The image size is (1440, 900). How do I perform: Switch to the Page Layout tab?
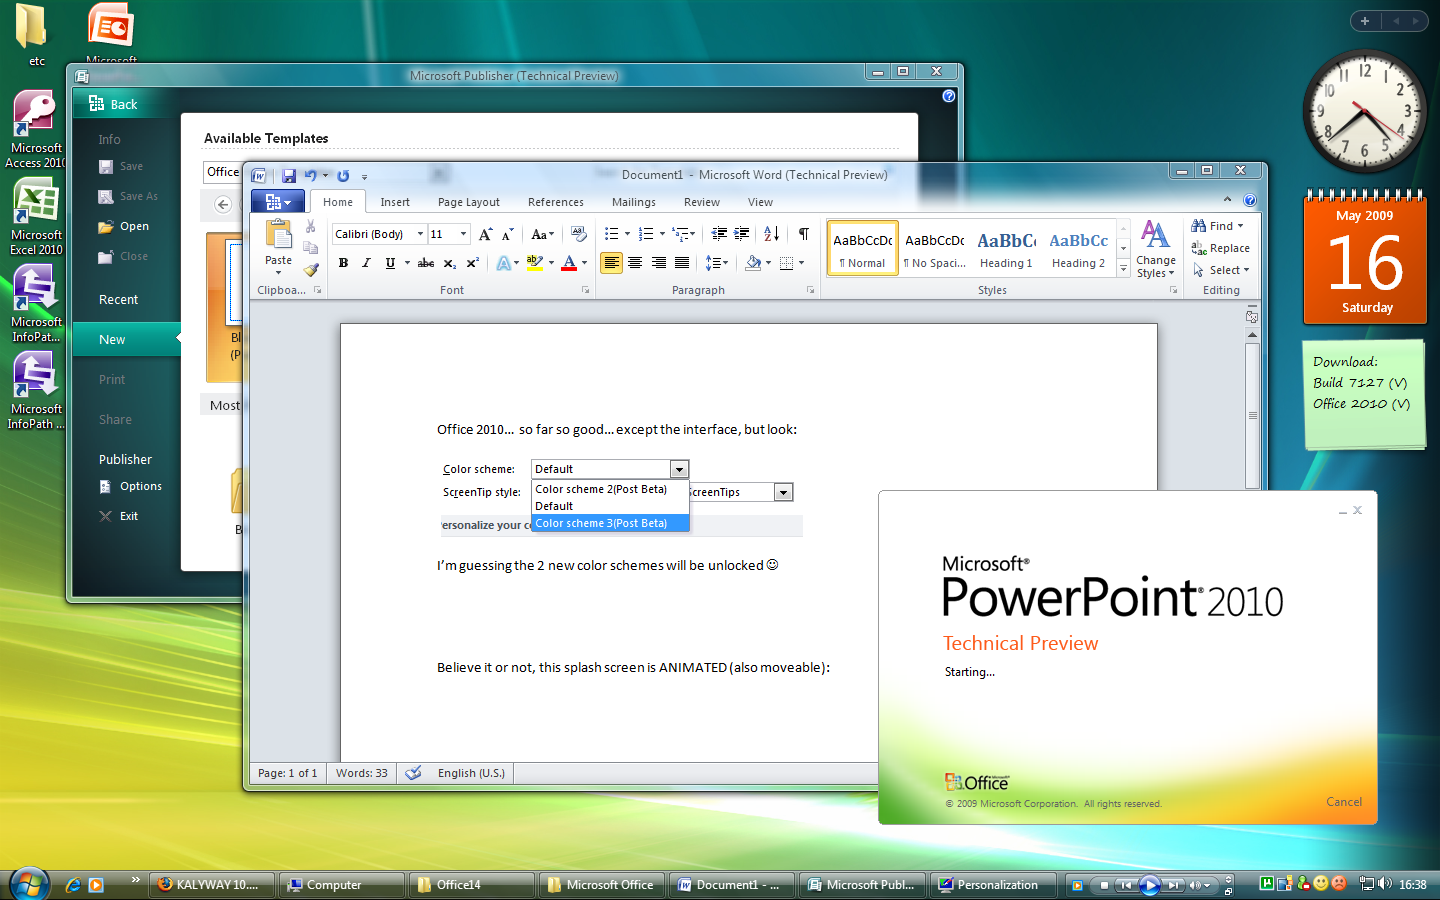click(469, 202)
